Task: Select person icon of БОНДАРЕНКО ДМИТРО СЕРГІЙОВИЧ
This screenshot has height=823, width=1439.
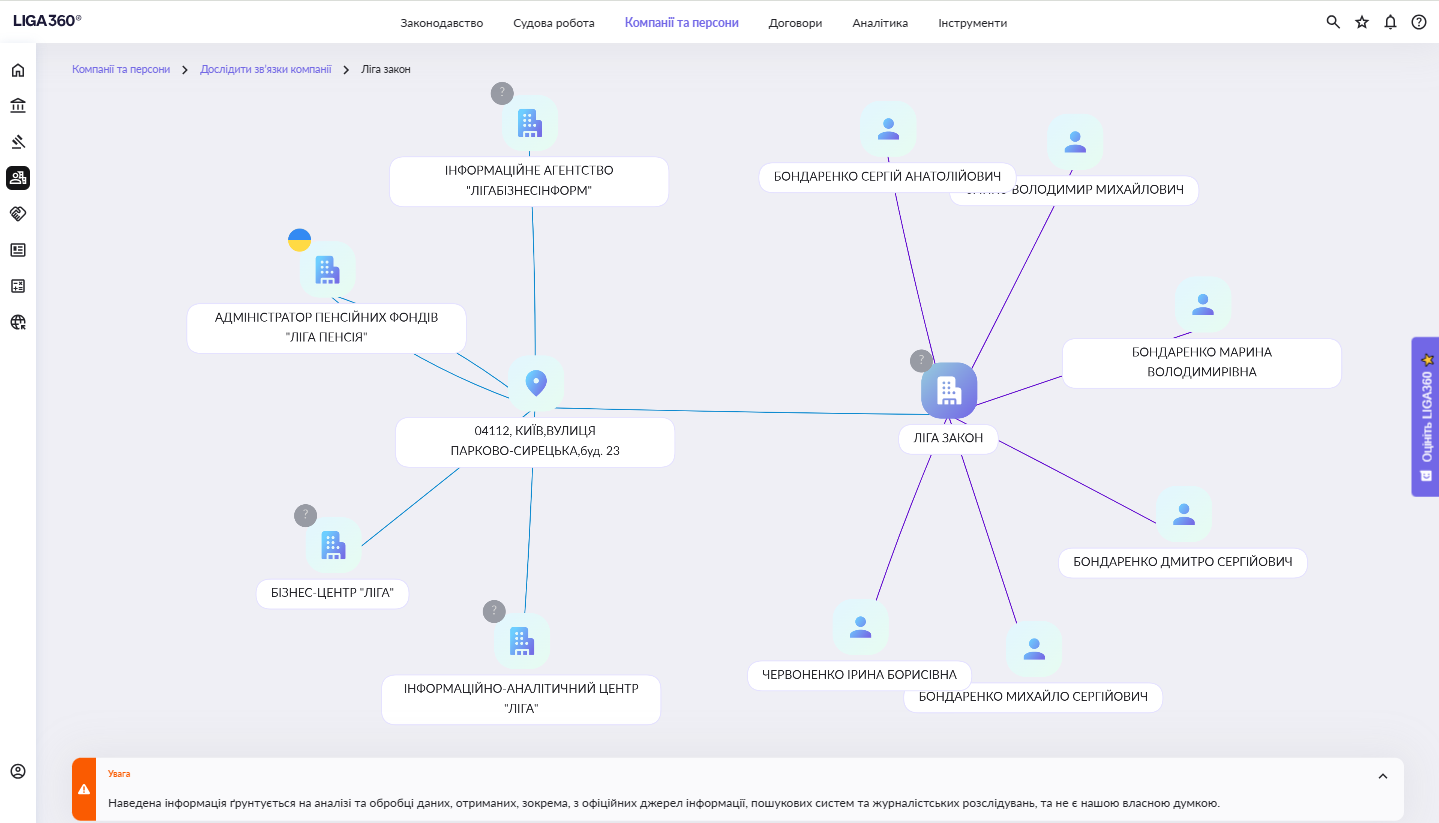Action: 1184,514
